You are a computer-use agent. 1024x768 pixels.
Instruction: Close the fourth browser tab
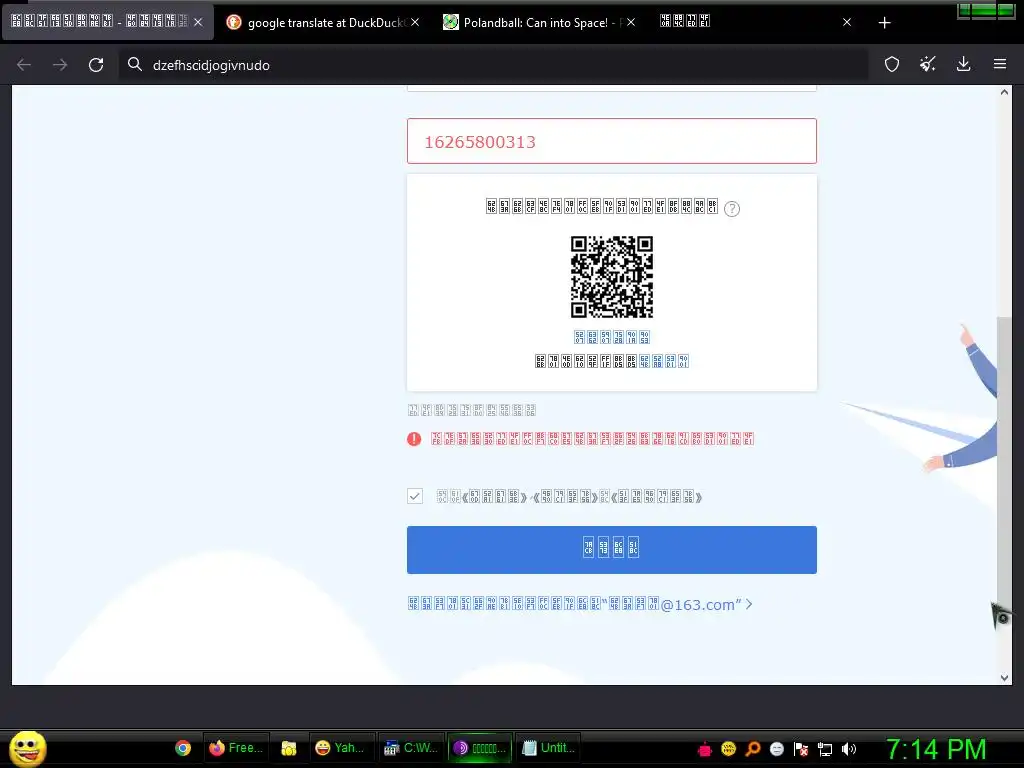click(x=847, y=22)
